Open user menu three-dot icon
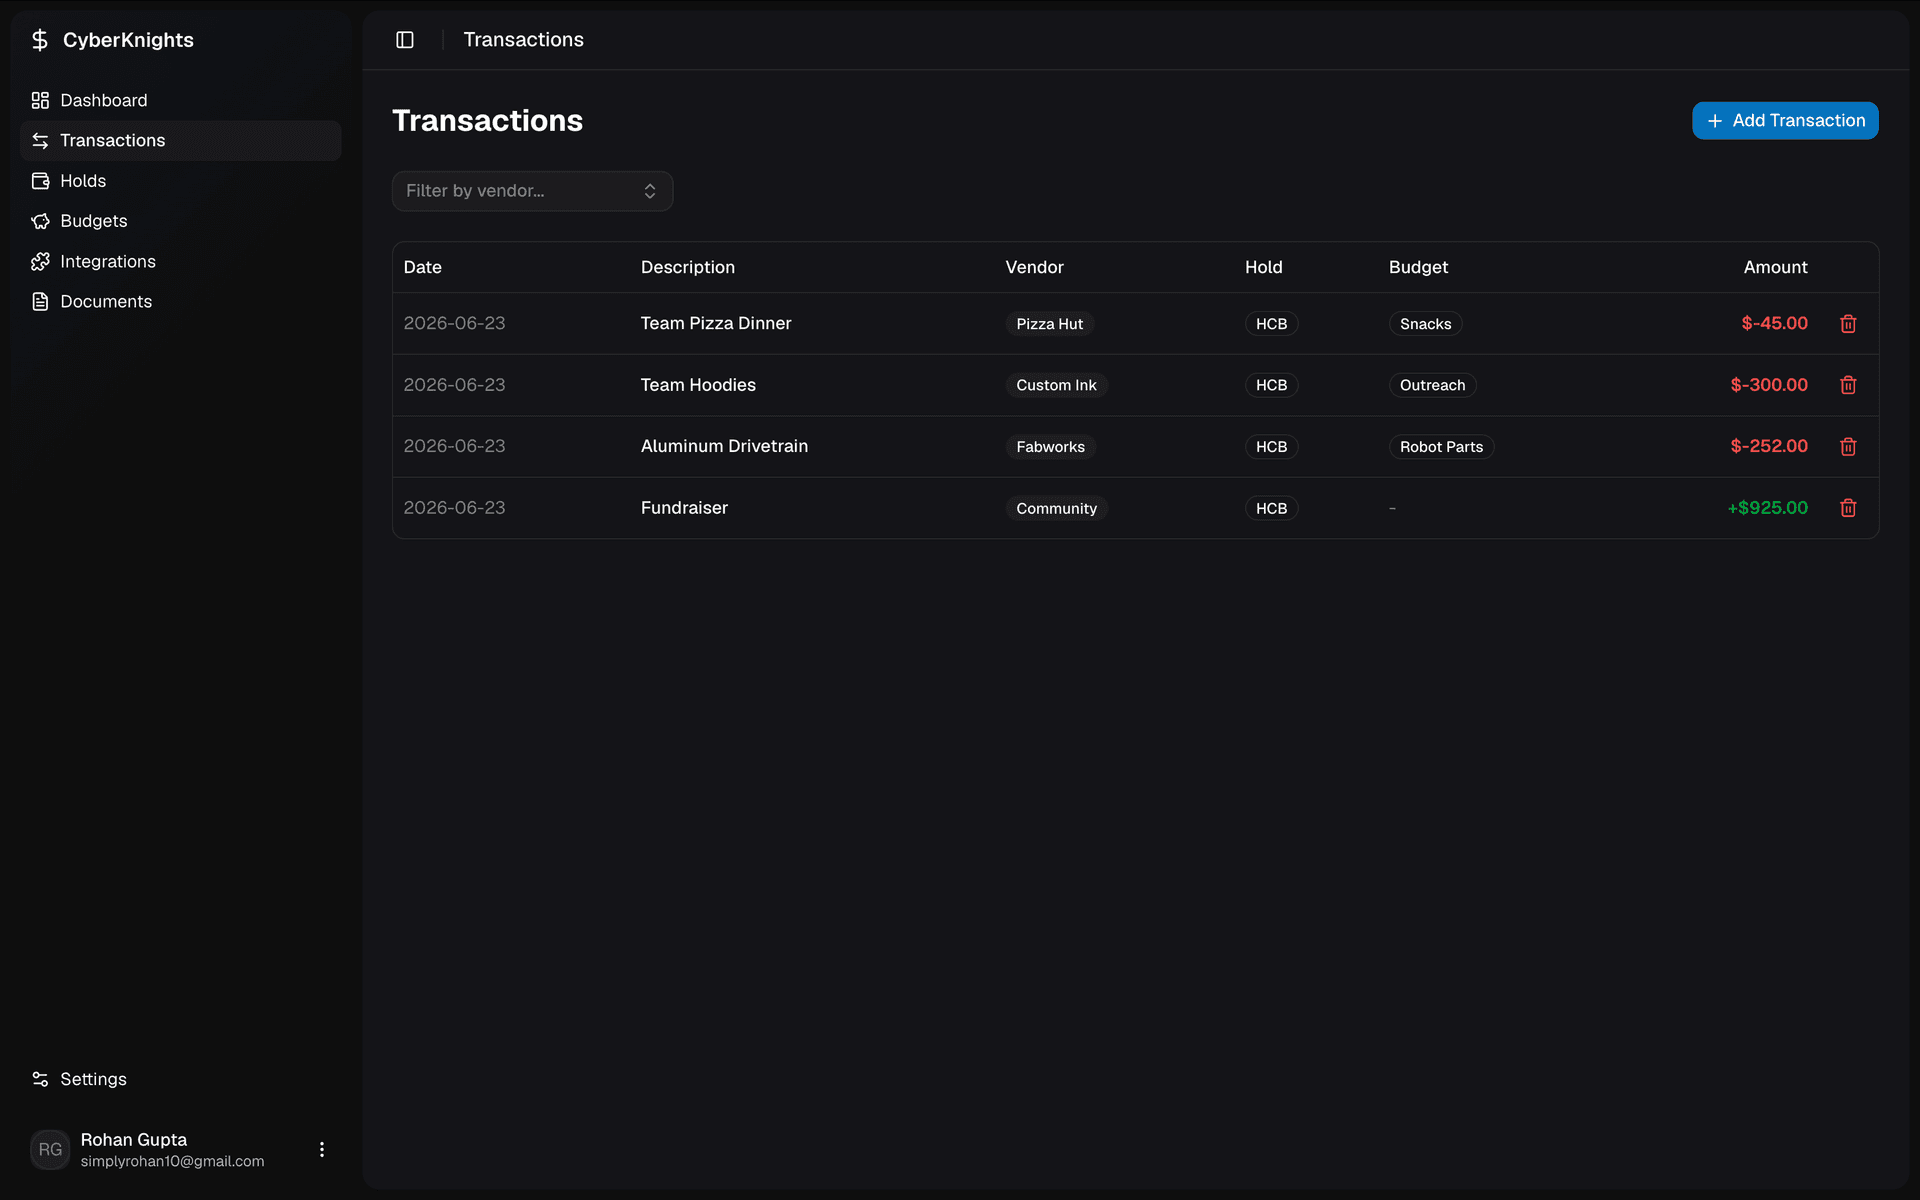 coord(322,1149)
